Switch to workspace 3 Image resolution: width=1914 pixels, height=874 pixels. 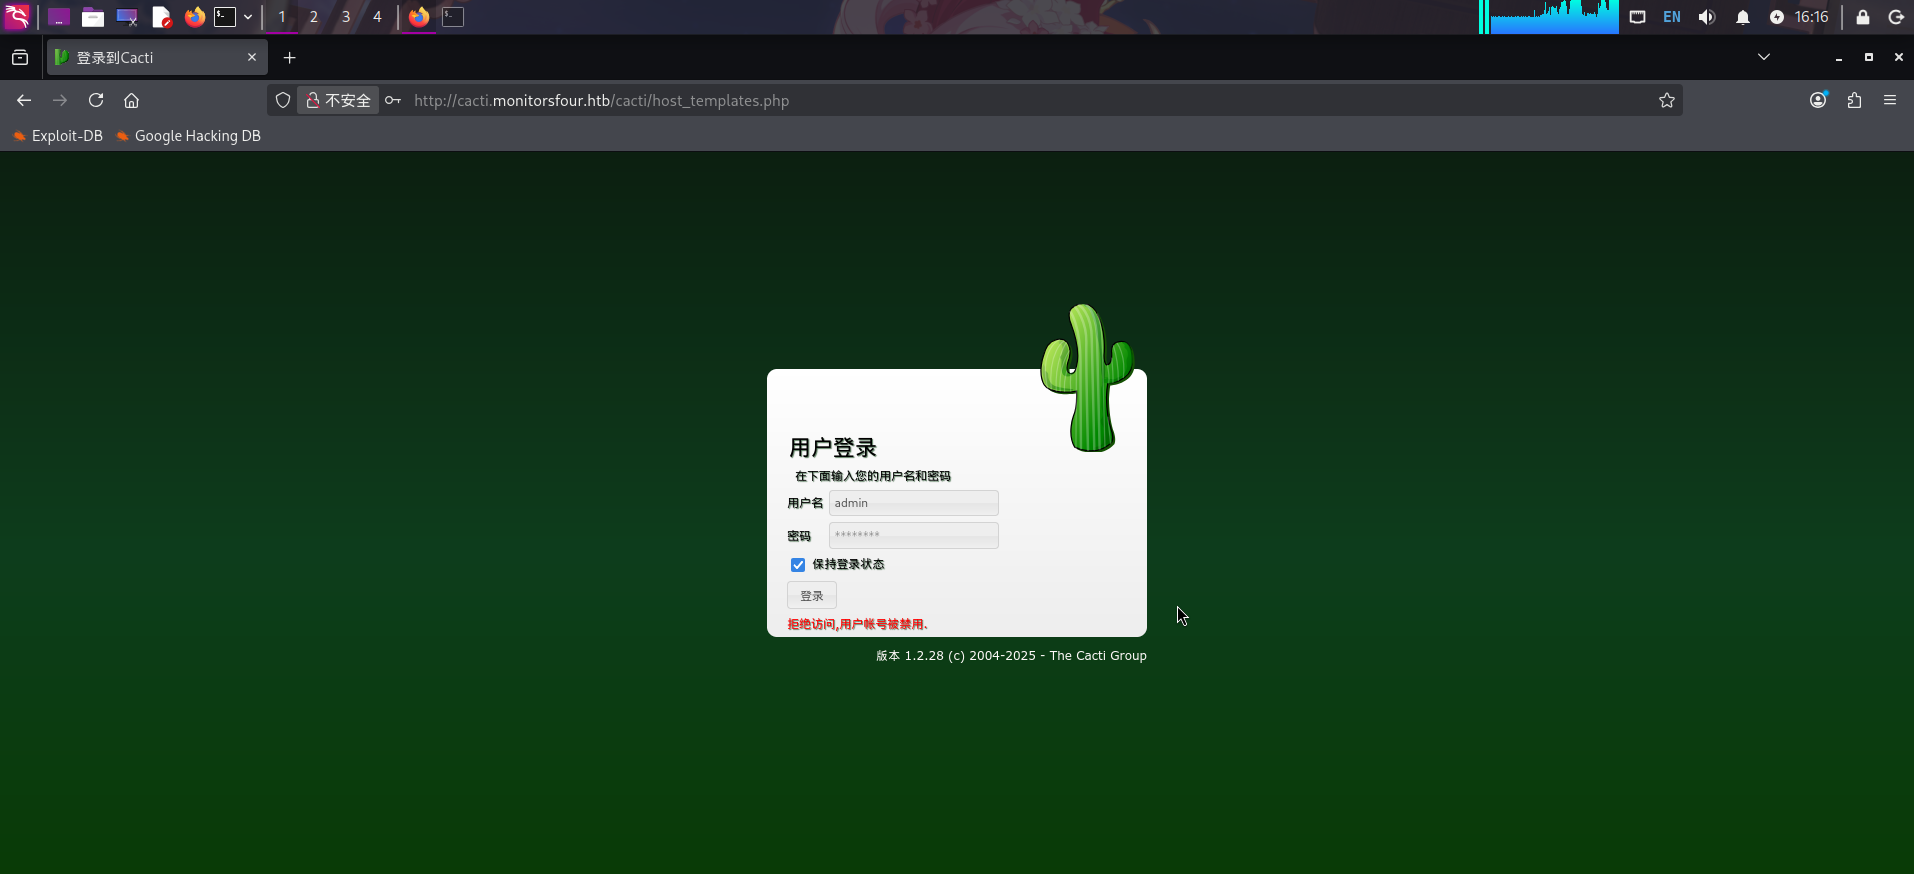point(346,17)
